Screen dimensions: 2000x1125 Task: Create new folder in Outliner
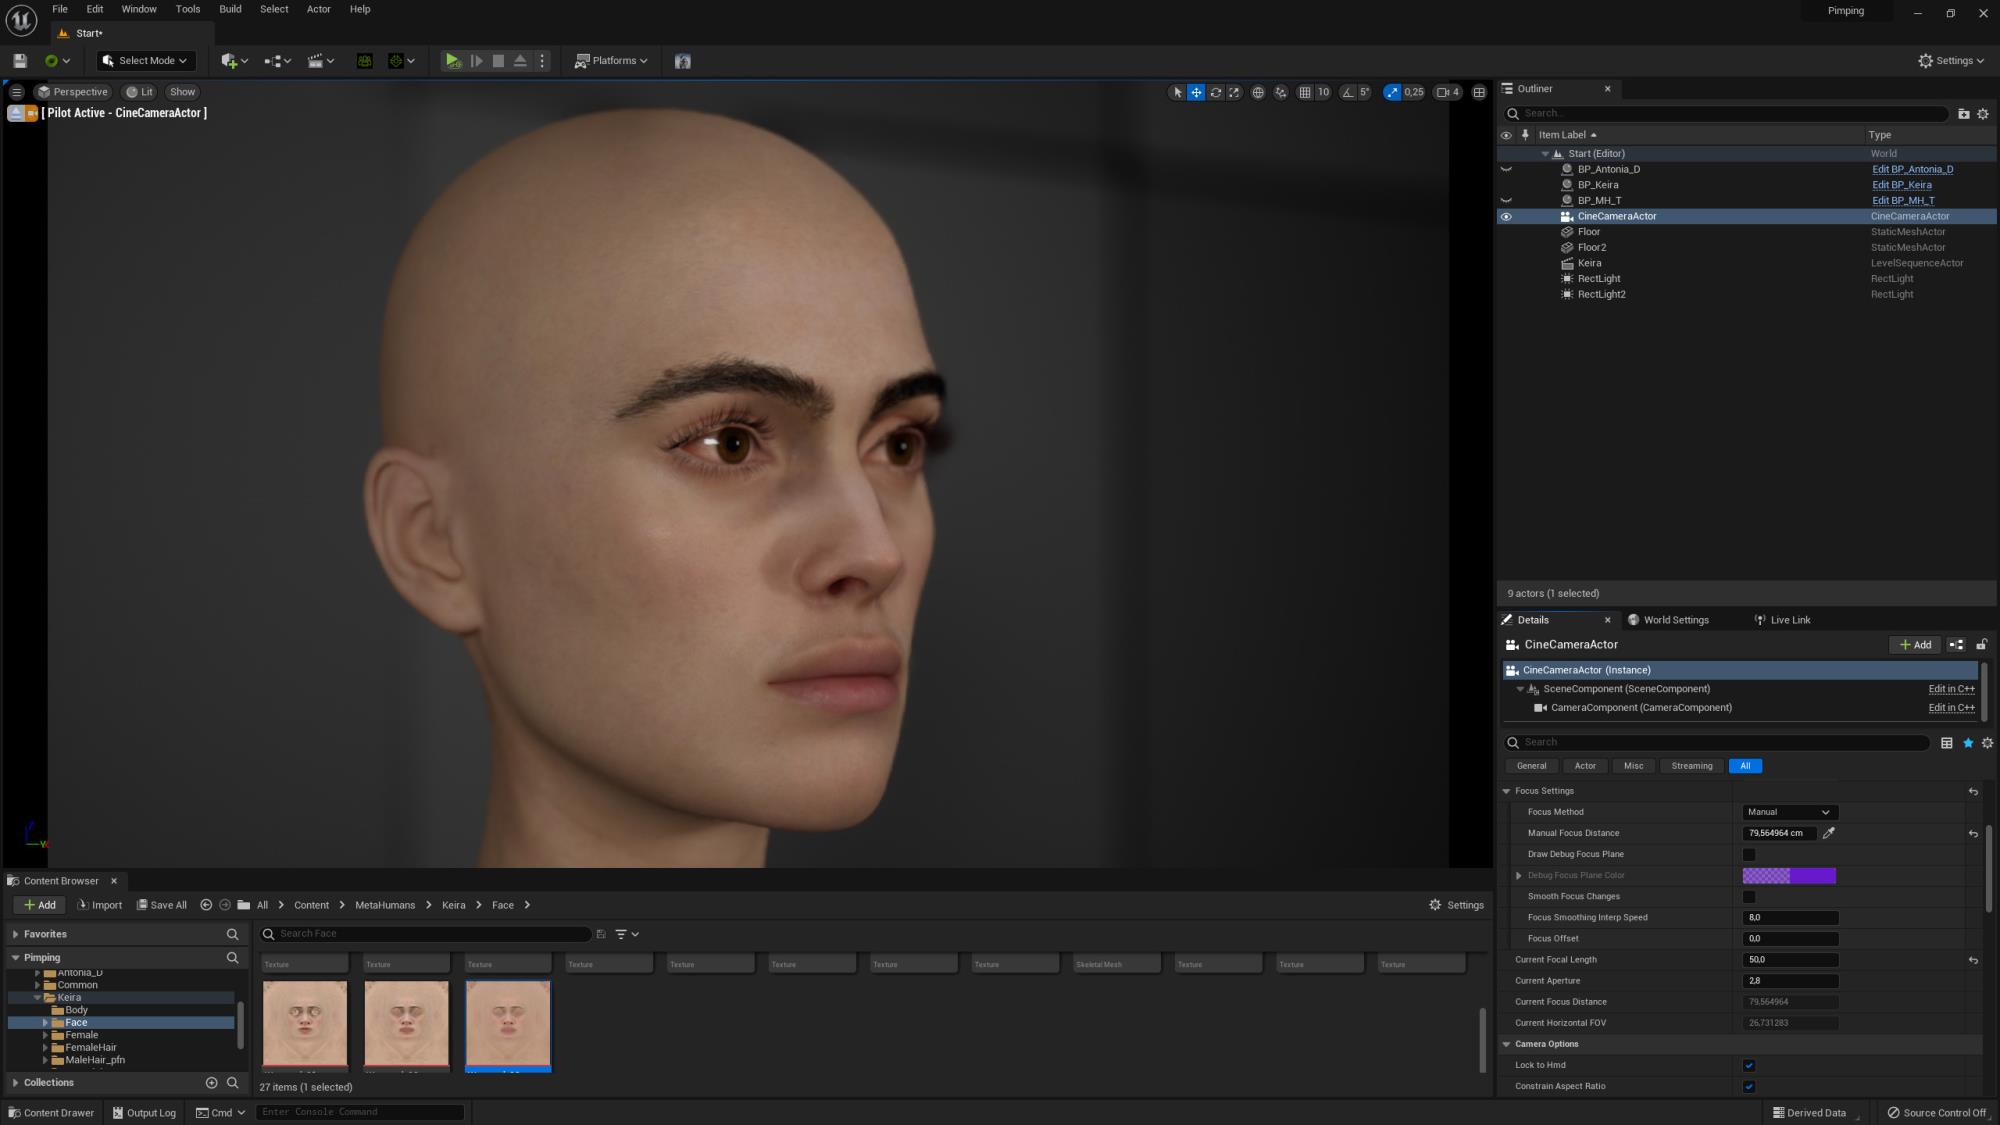pyautogui.click(x=1963, y=114)
